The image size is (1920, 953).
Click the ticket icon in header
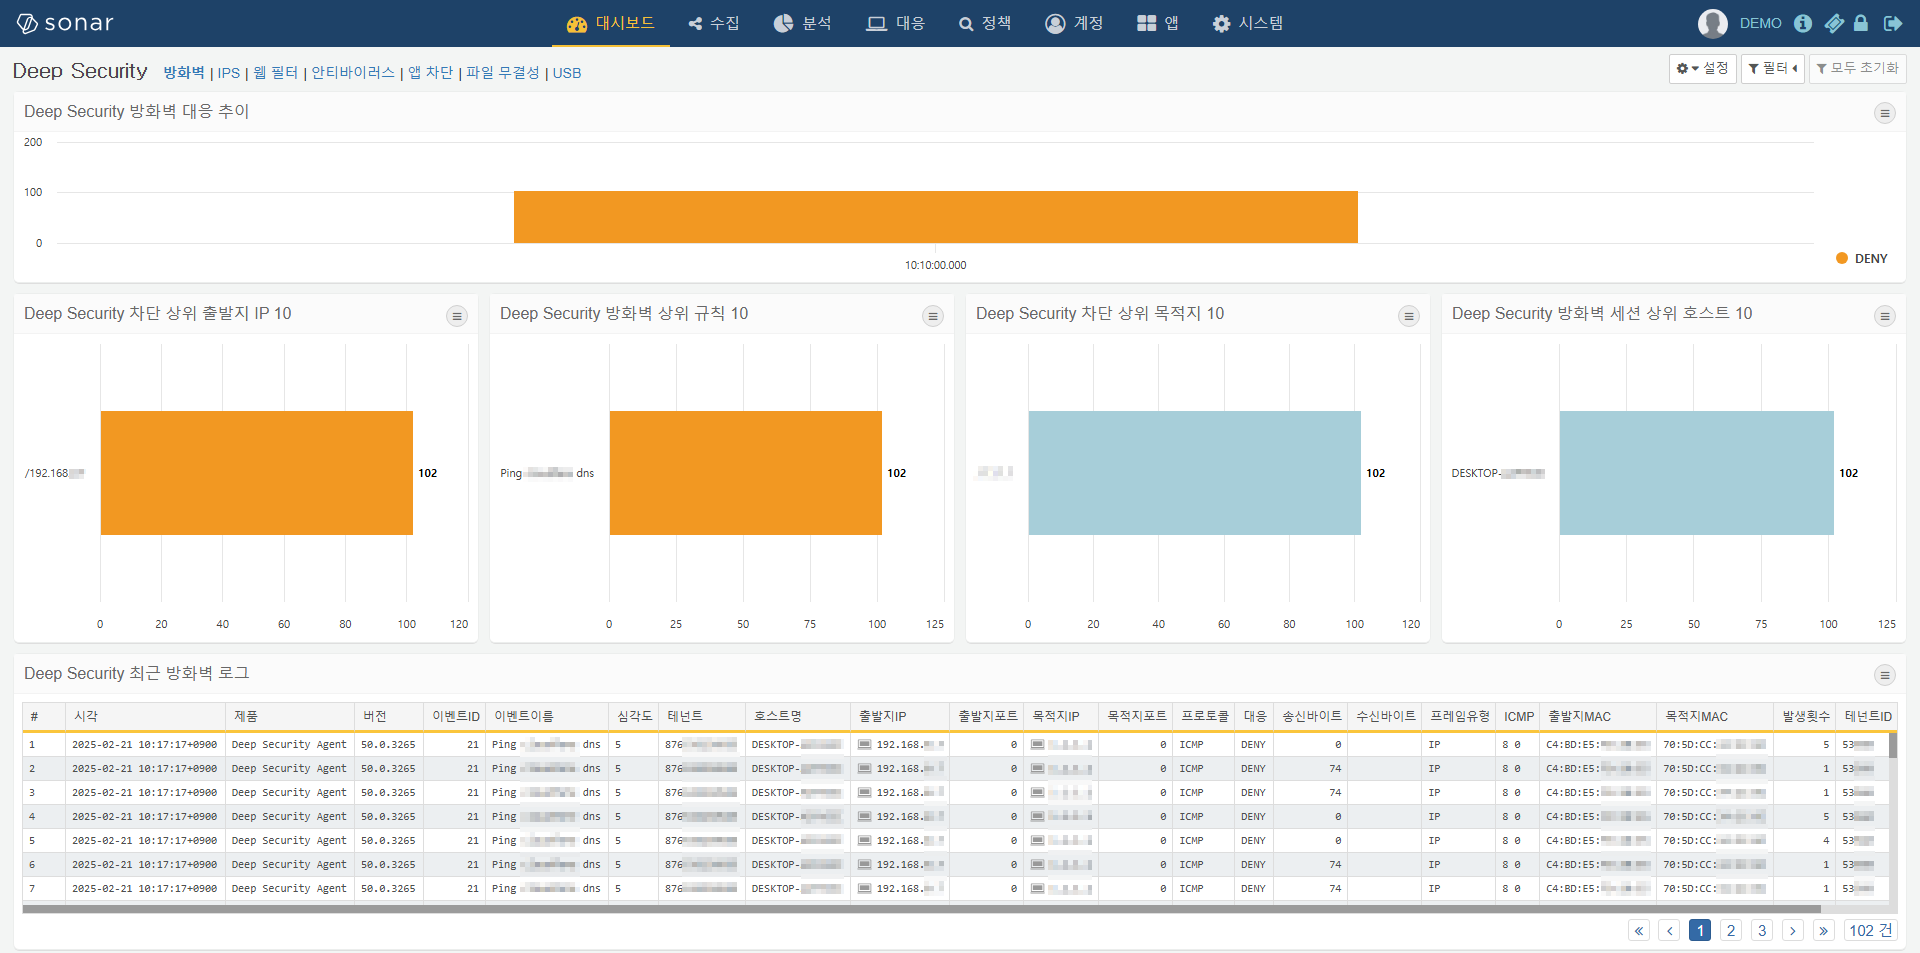[1833, 23]
